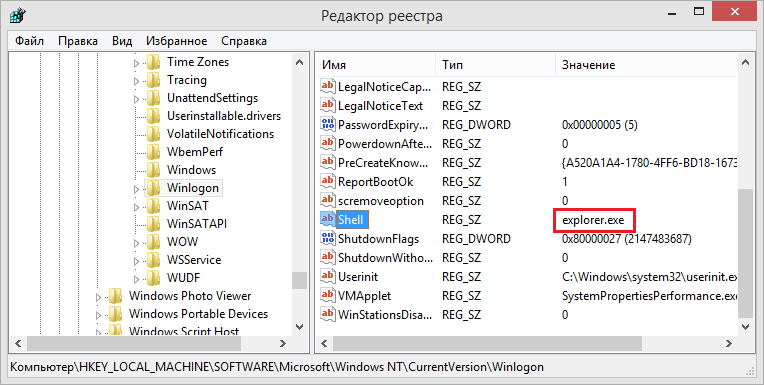Click the WinStationsDisa... string value icon

pos(327,314)
